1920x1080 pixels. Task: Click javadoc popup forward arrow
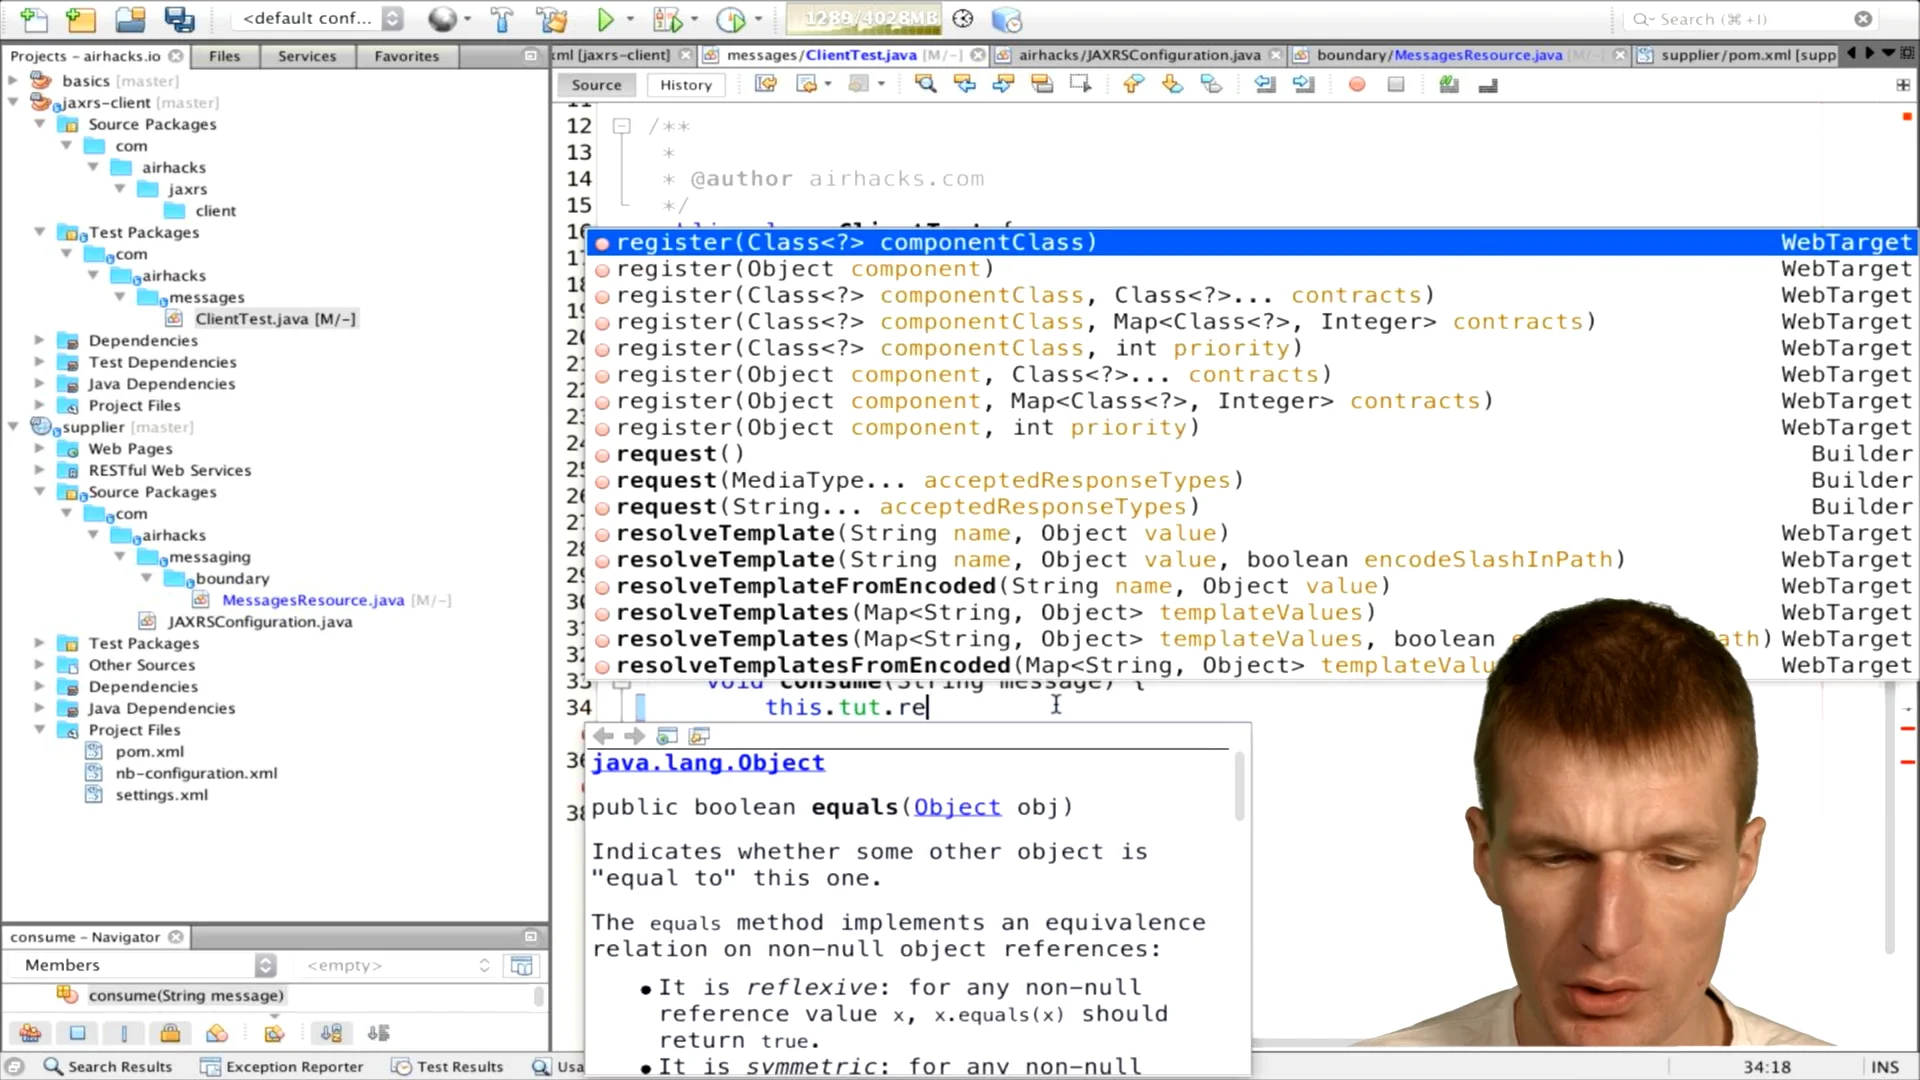(634, 736)
